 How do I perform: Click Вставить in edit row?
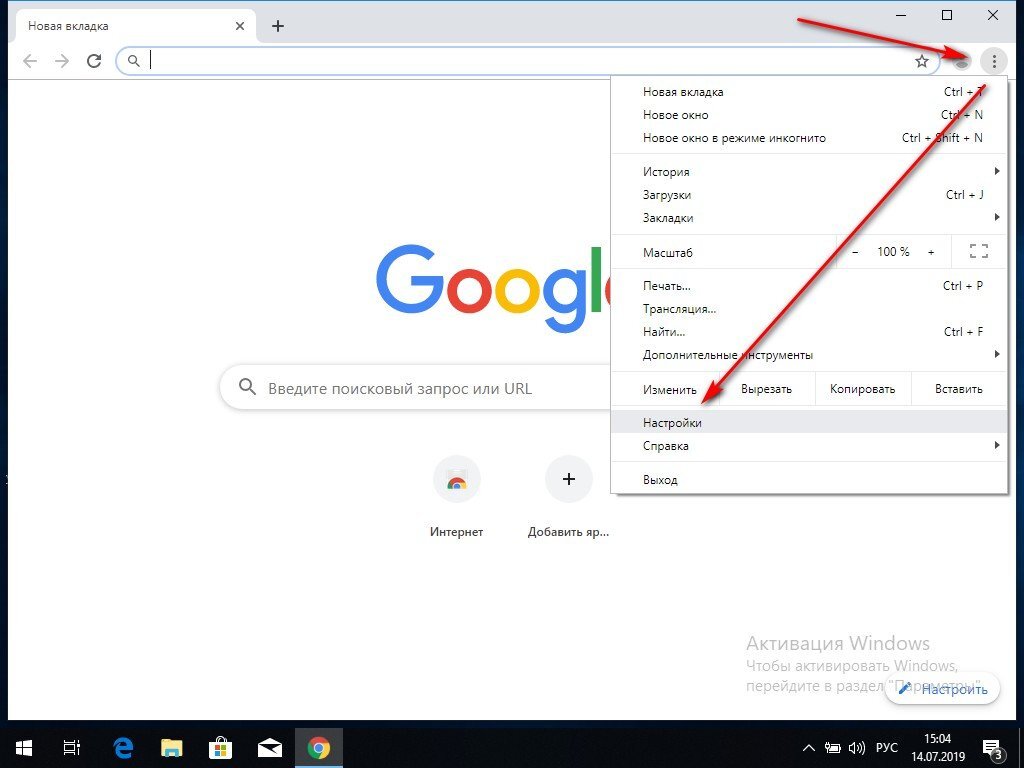tap(959, 389)
